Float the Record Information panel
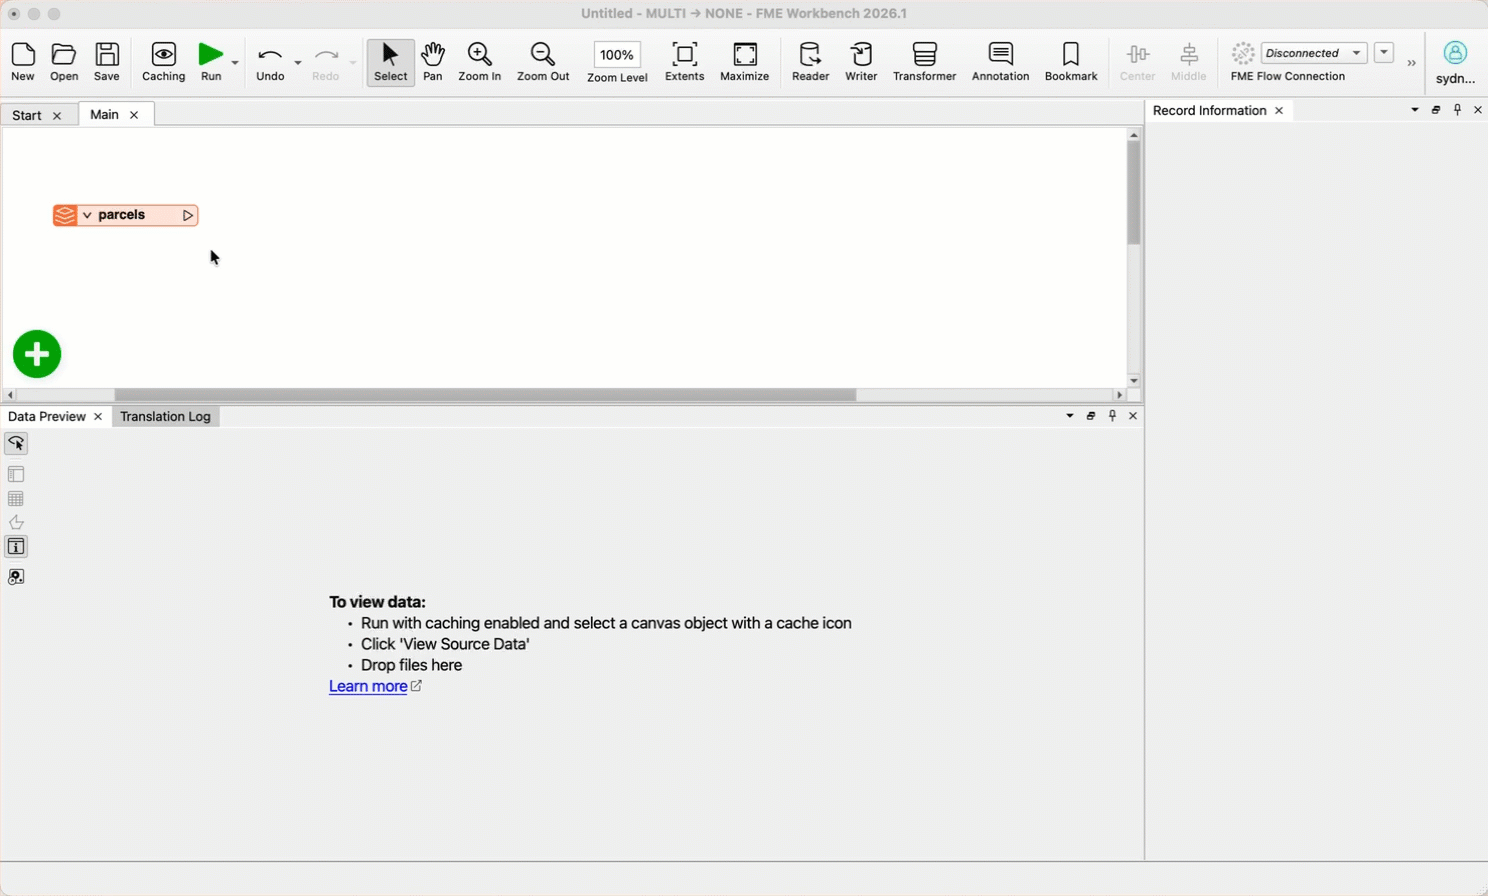This screenshot has height=896, width=1488. [1436, 110]
